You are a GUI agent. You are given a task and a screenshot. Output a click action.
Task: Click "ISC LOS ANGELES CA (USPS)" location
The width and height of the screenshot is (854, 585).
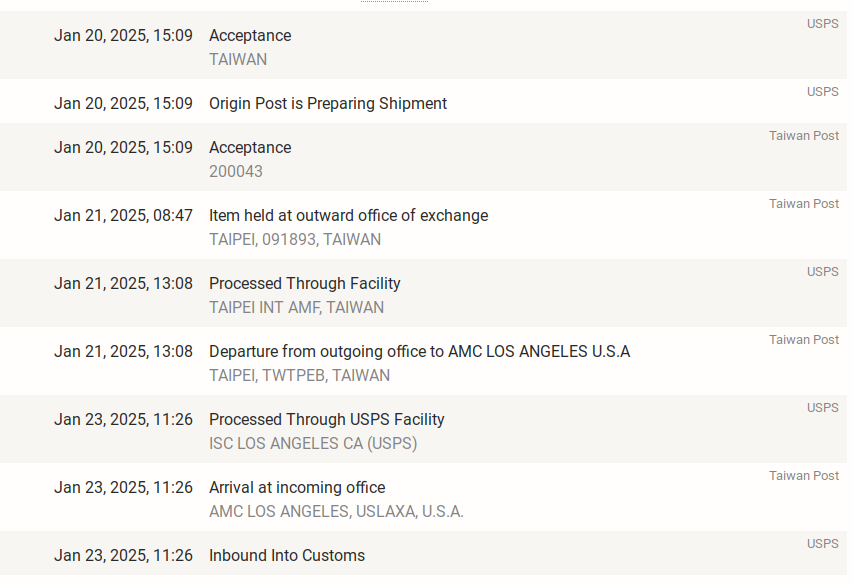[313, 444]
